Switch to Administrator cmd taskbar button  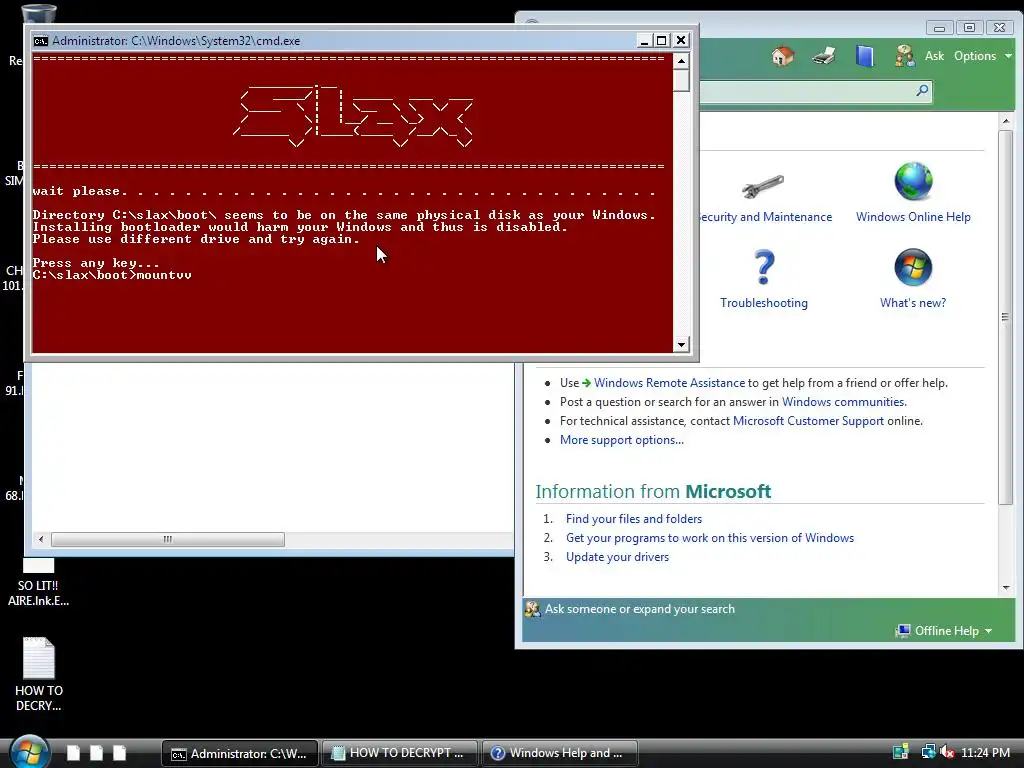click(x=240, y=754)
